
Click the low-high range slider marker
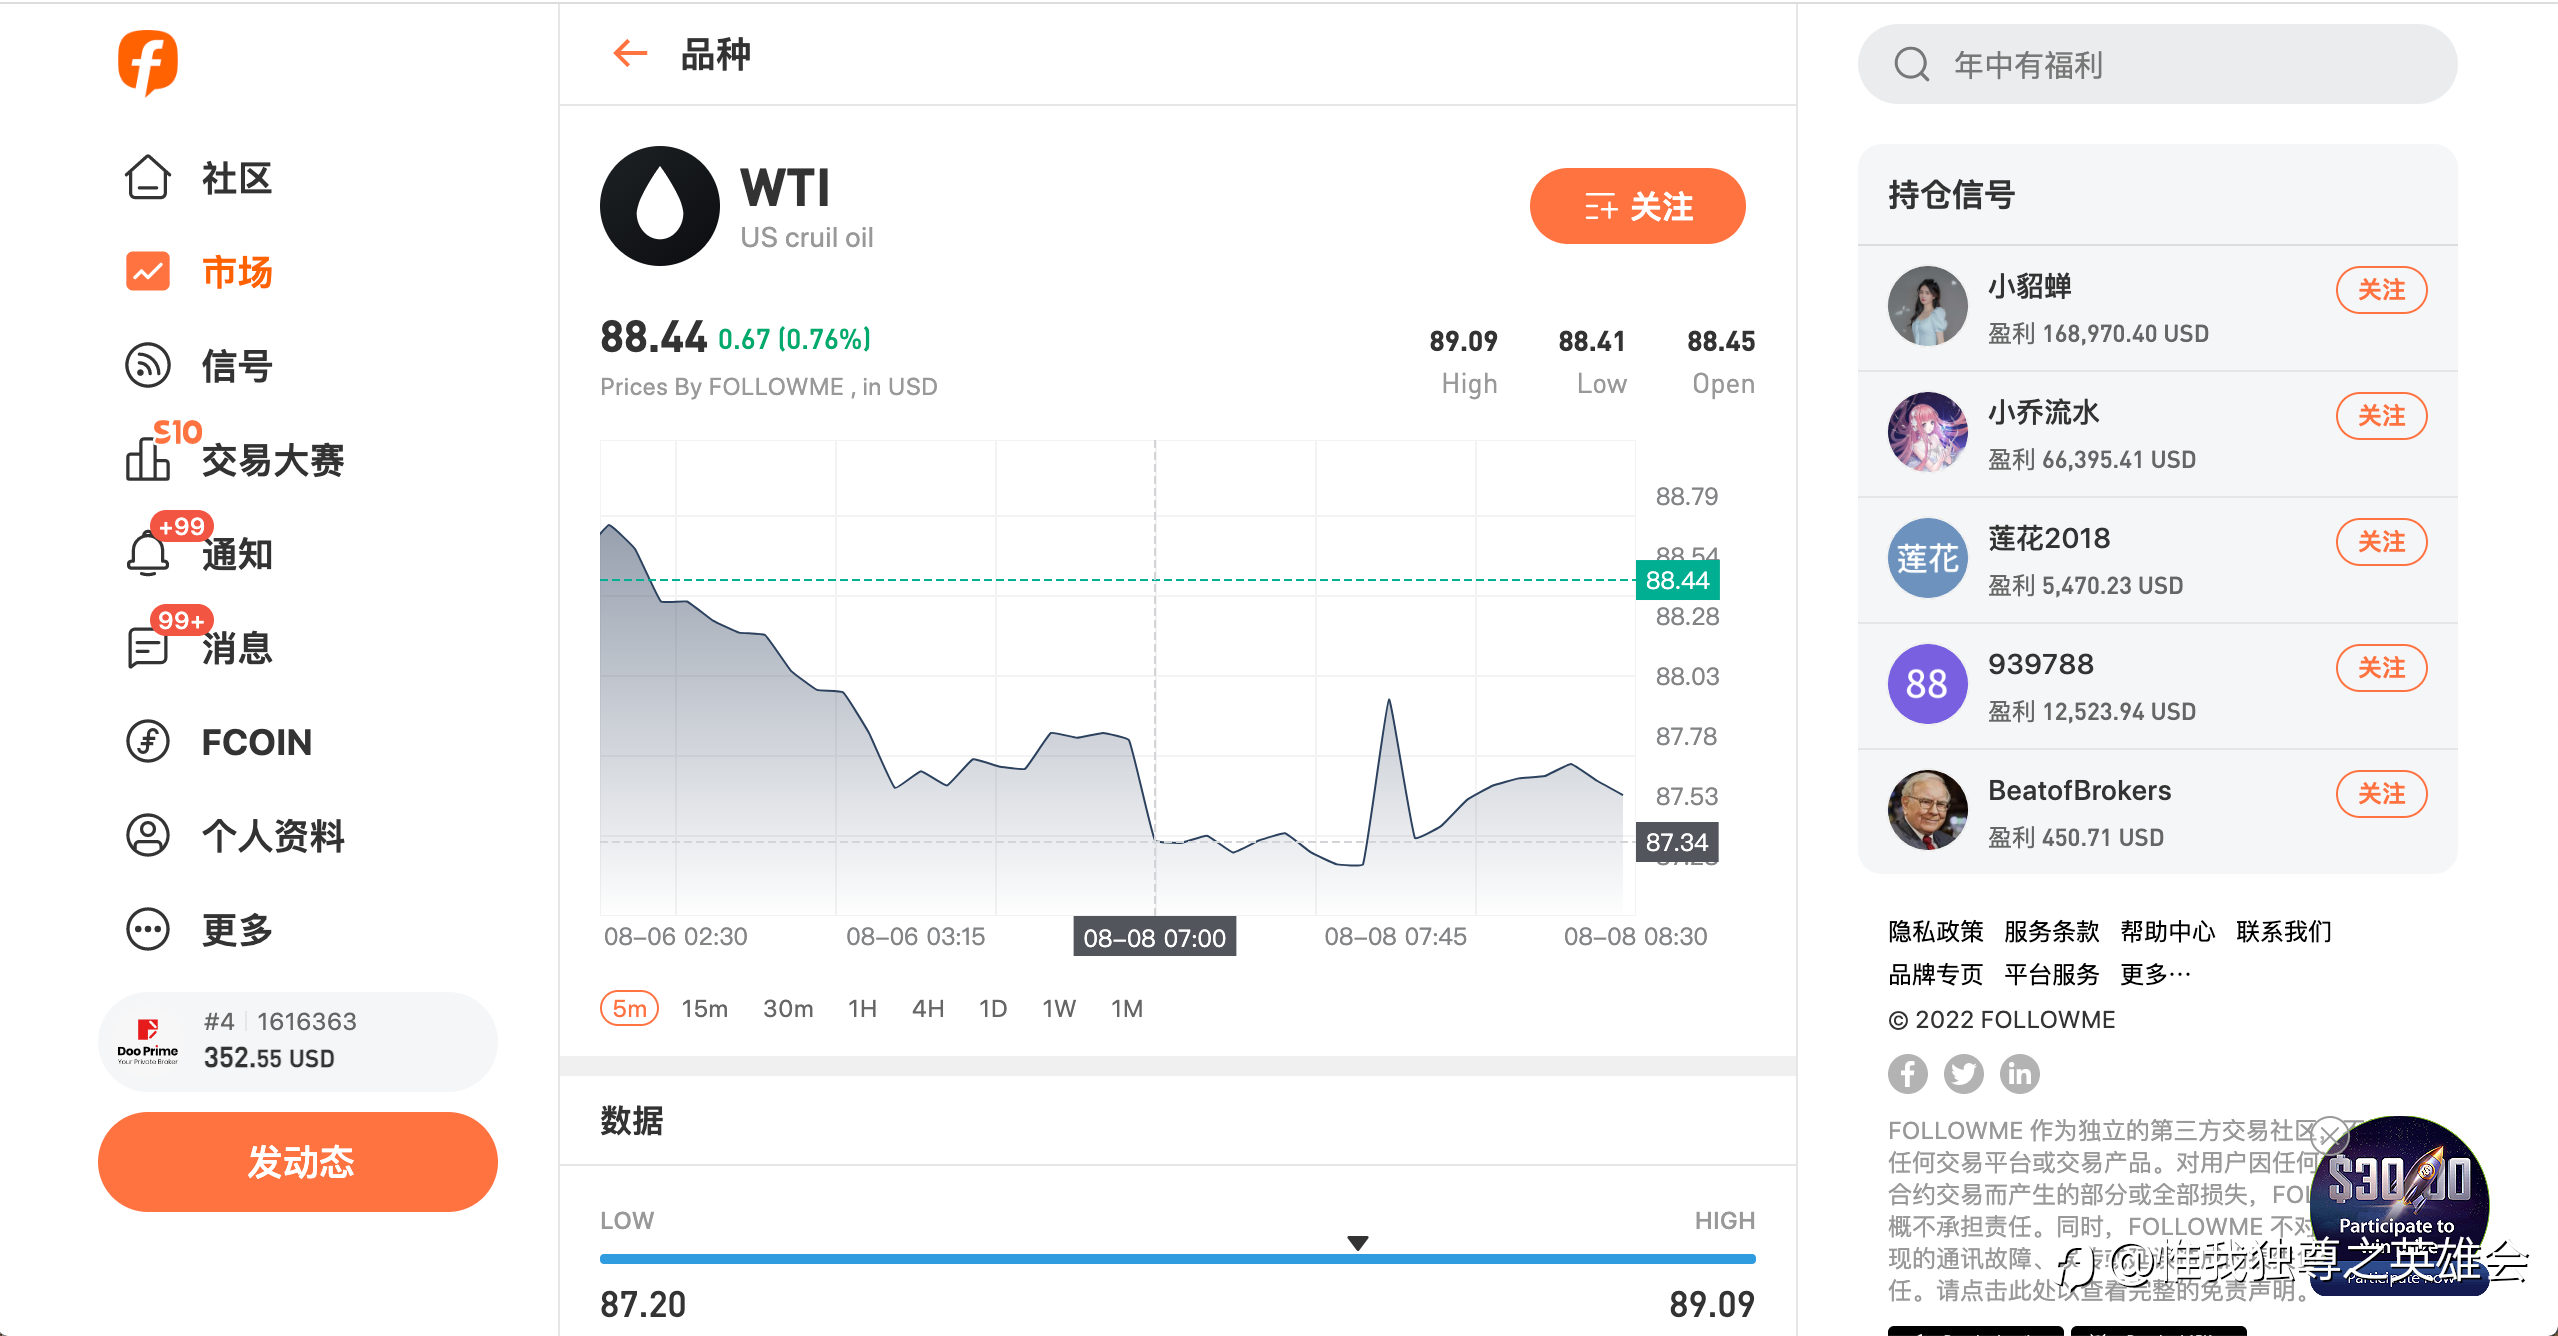(1357, 1243)
